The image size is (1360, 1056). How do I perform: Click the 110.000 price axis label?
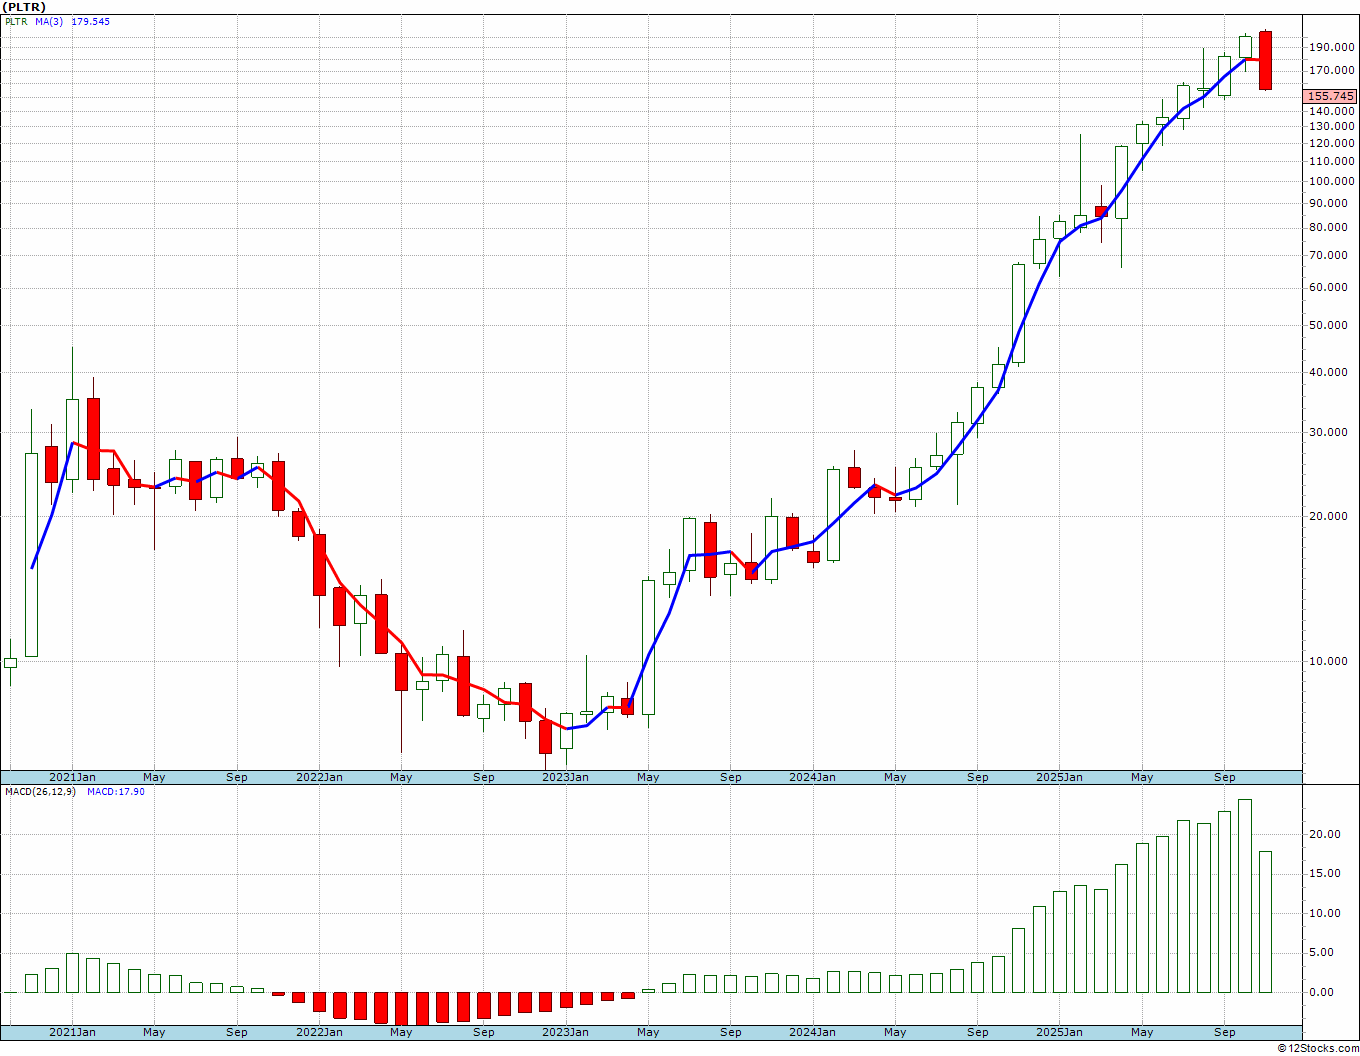click(1331, 162)
